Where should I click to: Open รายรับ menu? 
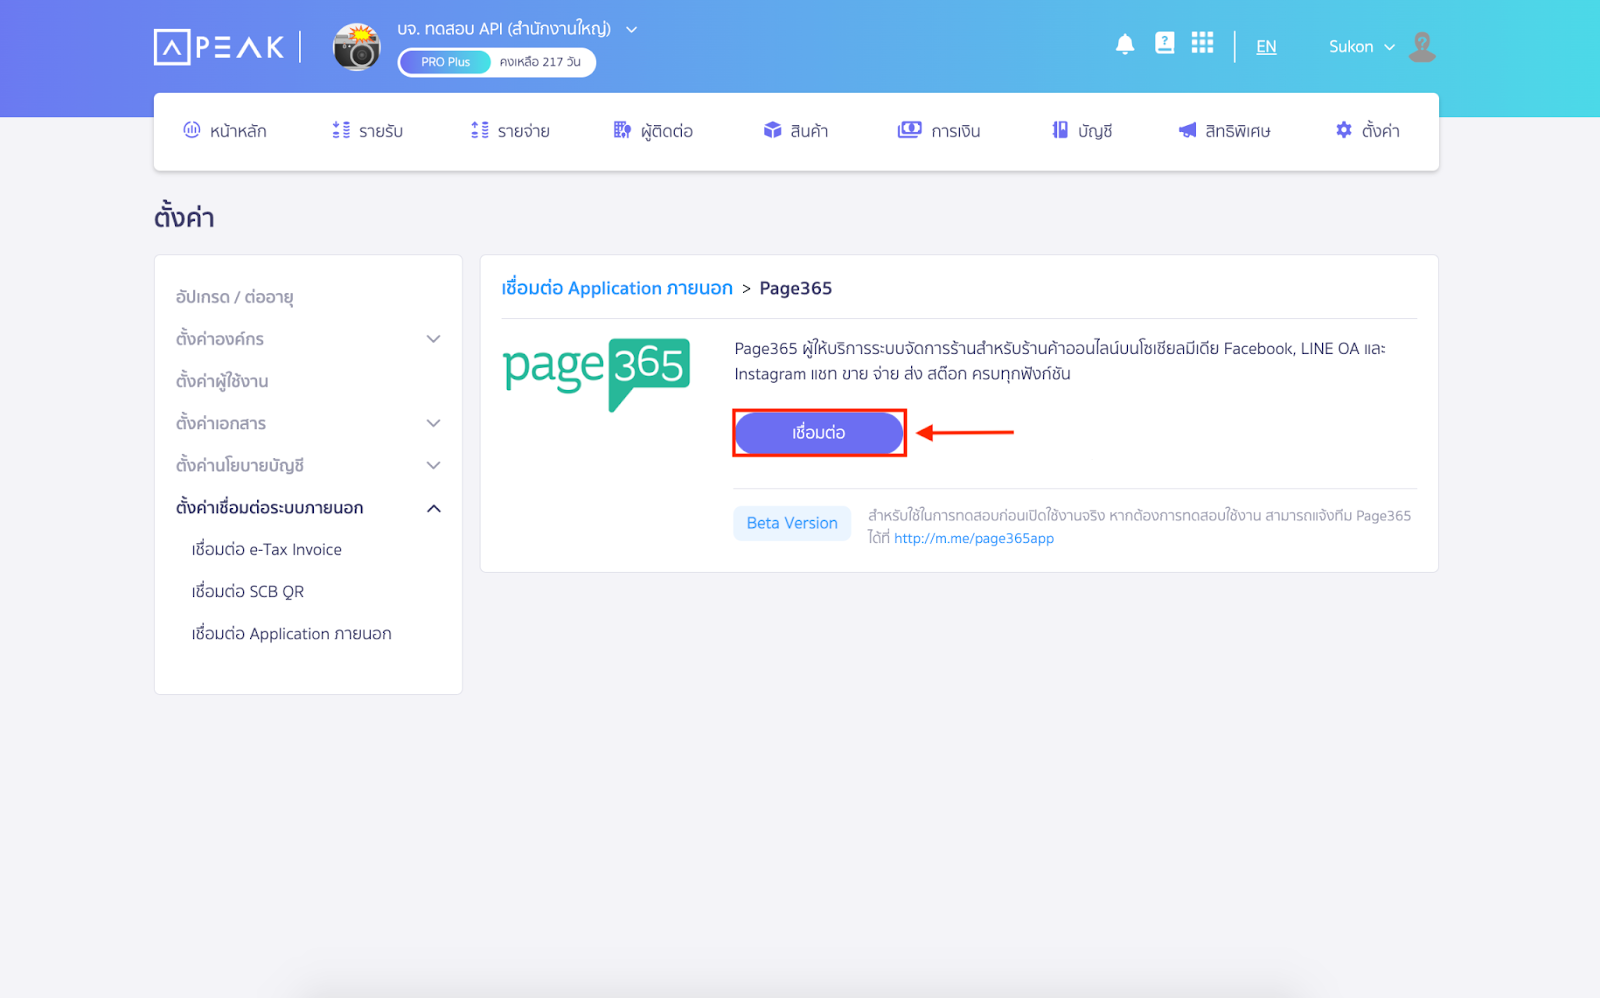tap(367, 131)
